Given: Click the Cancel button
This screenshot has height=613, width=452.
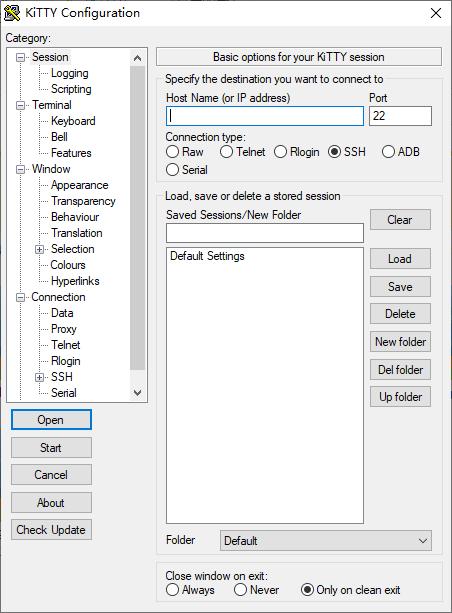Looking at the screenshot, I should [51, 475].
